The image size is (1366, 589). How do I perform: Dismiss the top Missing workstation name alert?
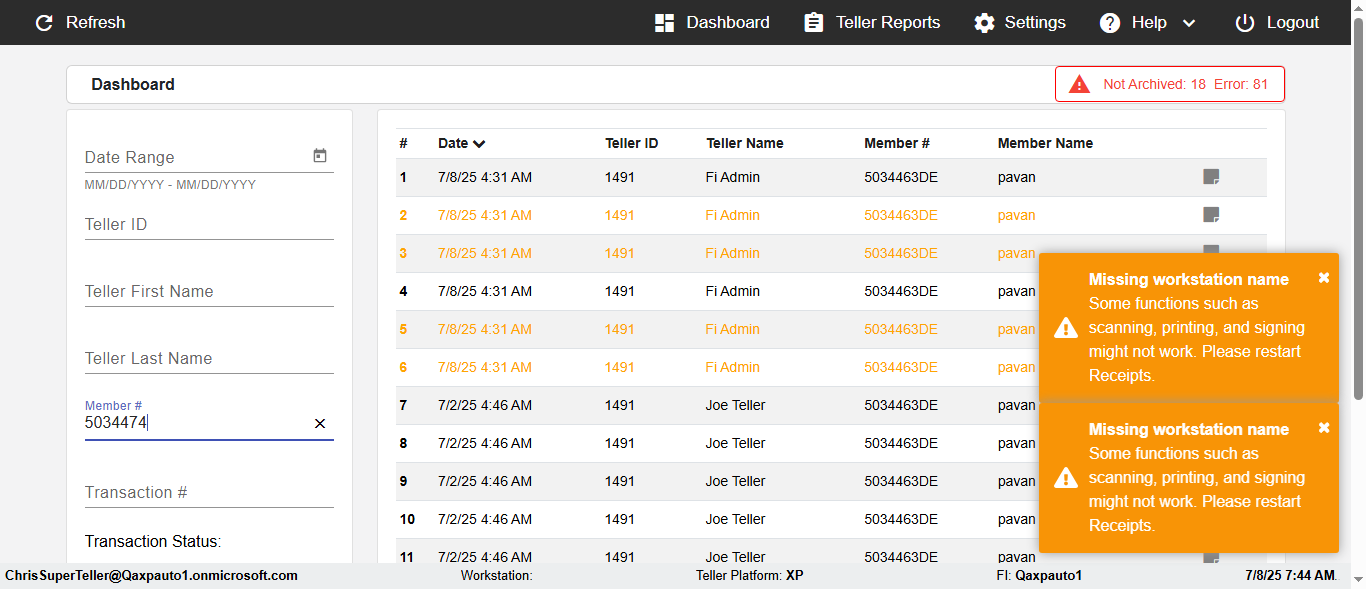point(1324,278)
